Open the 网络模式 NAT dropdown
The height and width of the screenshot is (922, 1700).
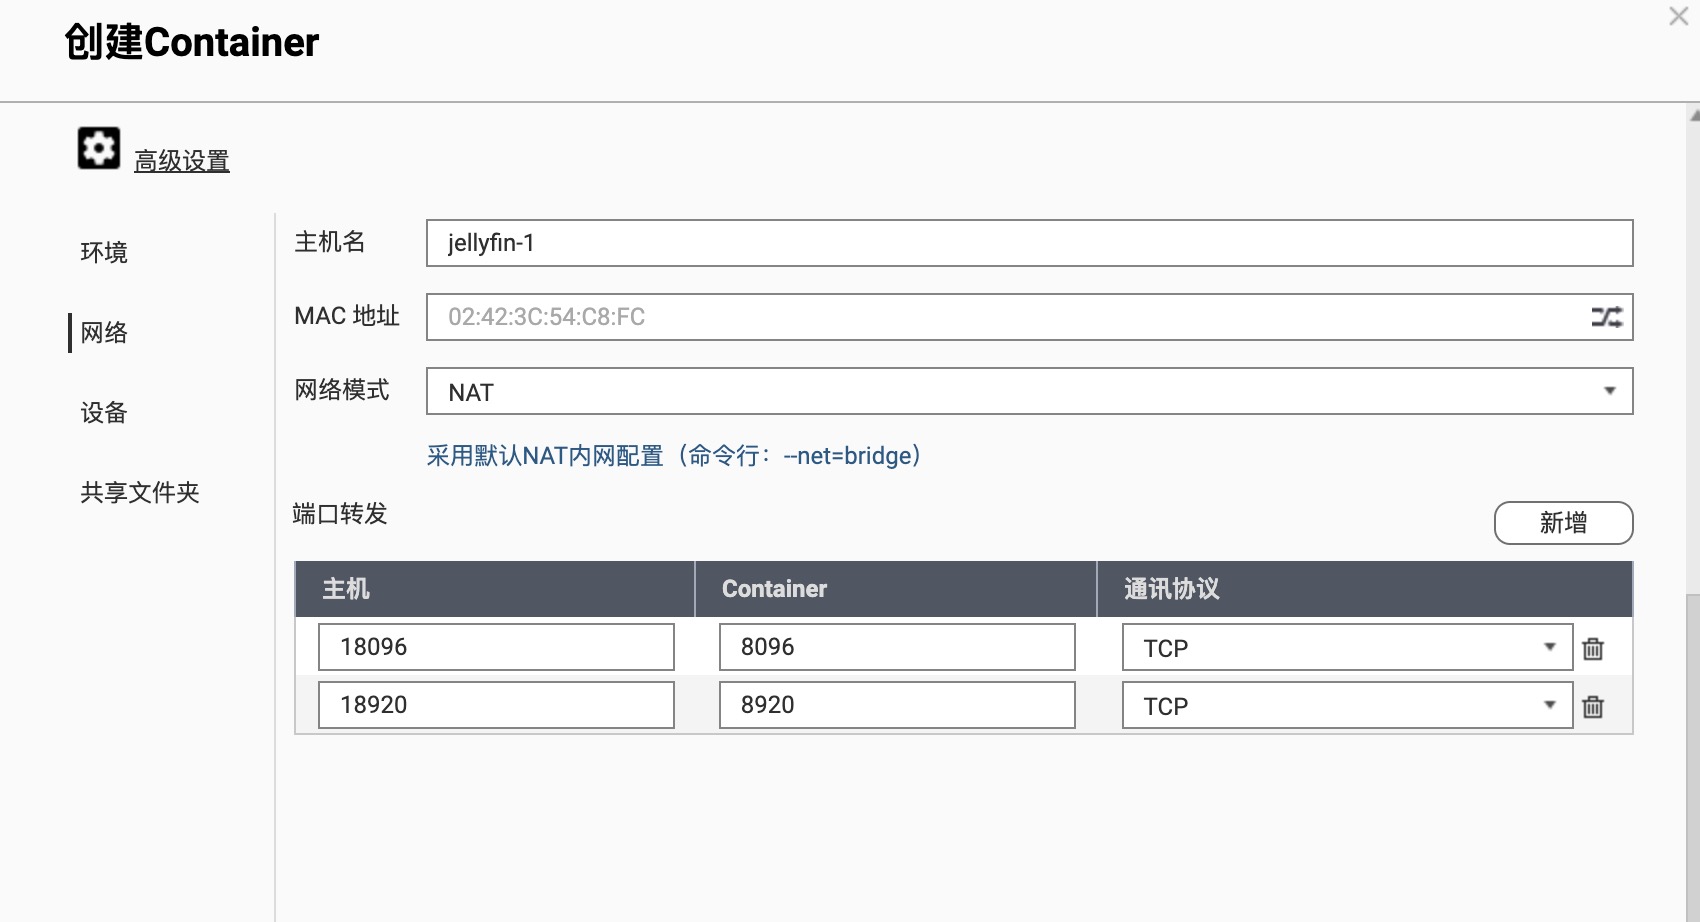[x=1029, y=391]
